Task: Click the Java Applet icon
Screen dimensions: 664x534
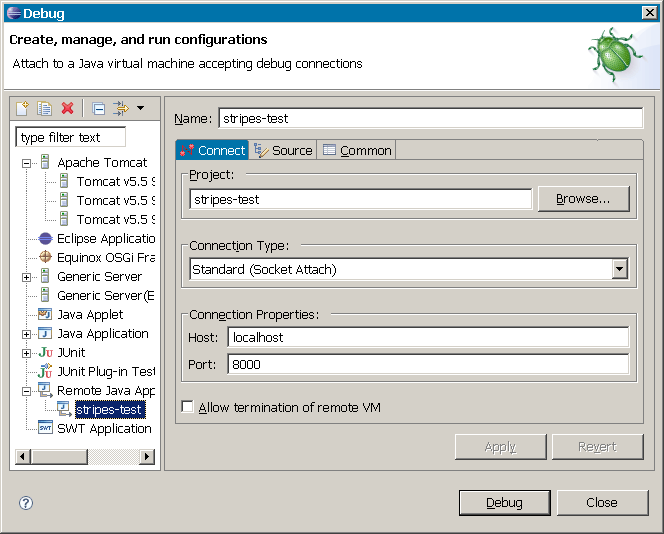Action: (45, 314)
